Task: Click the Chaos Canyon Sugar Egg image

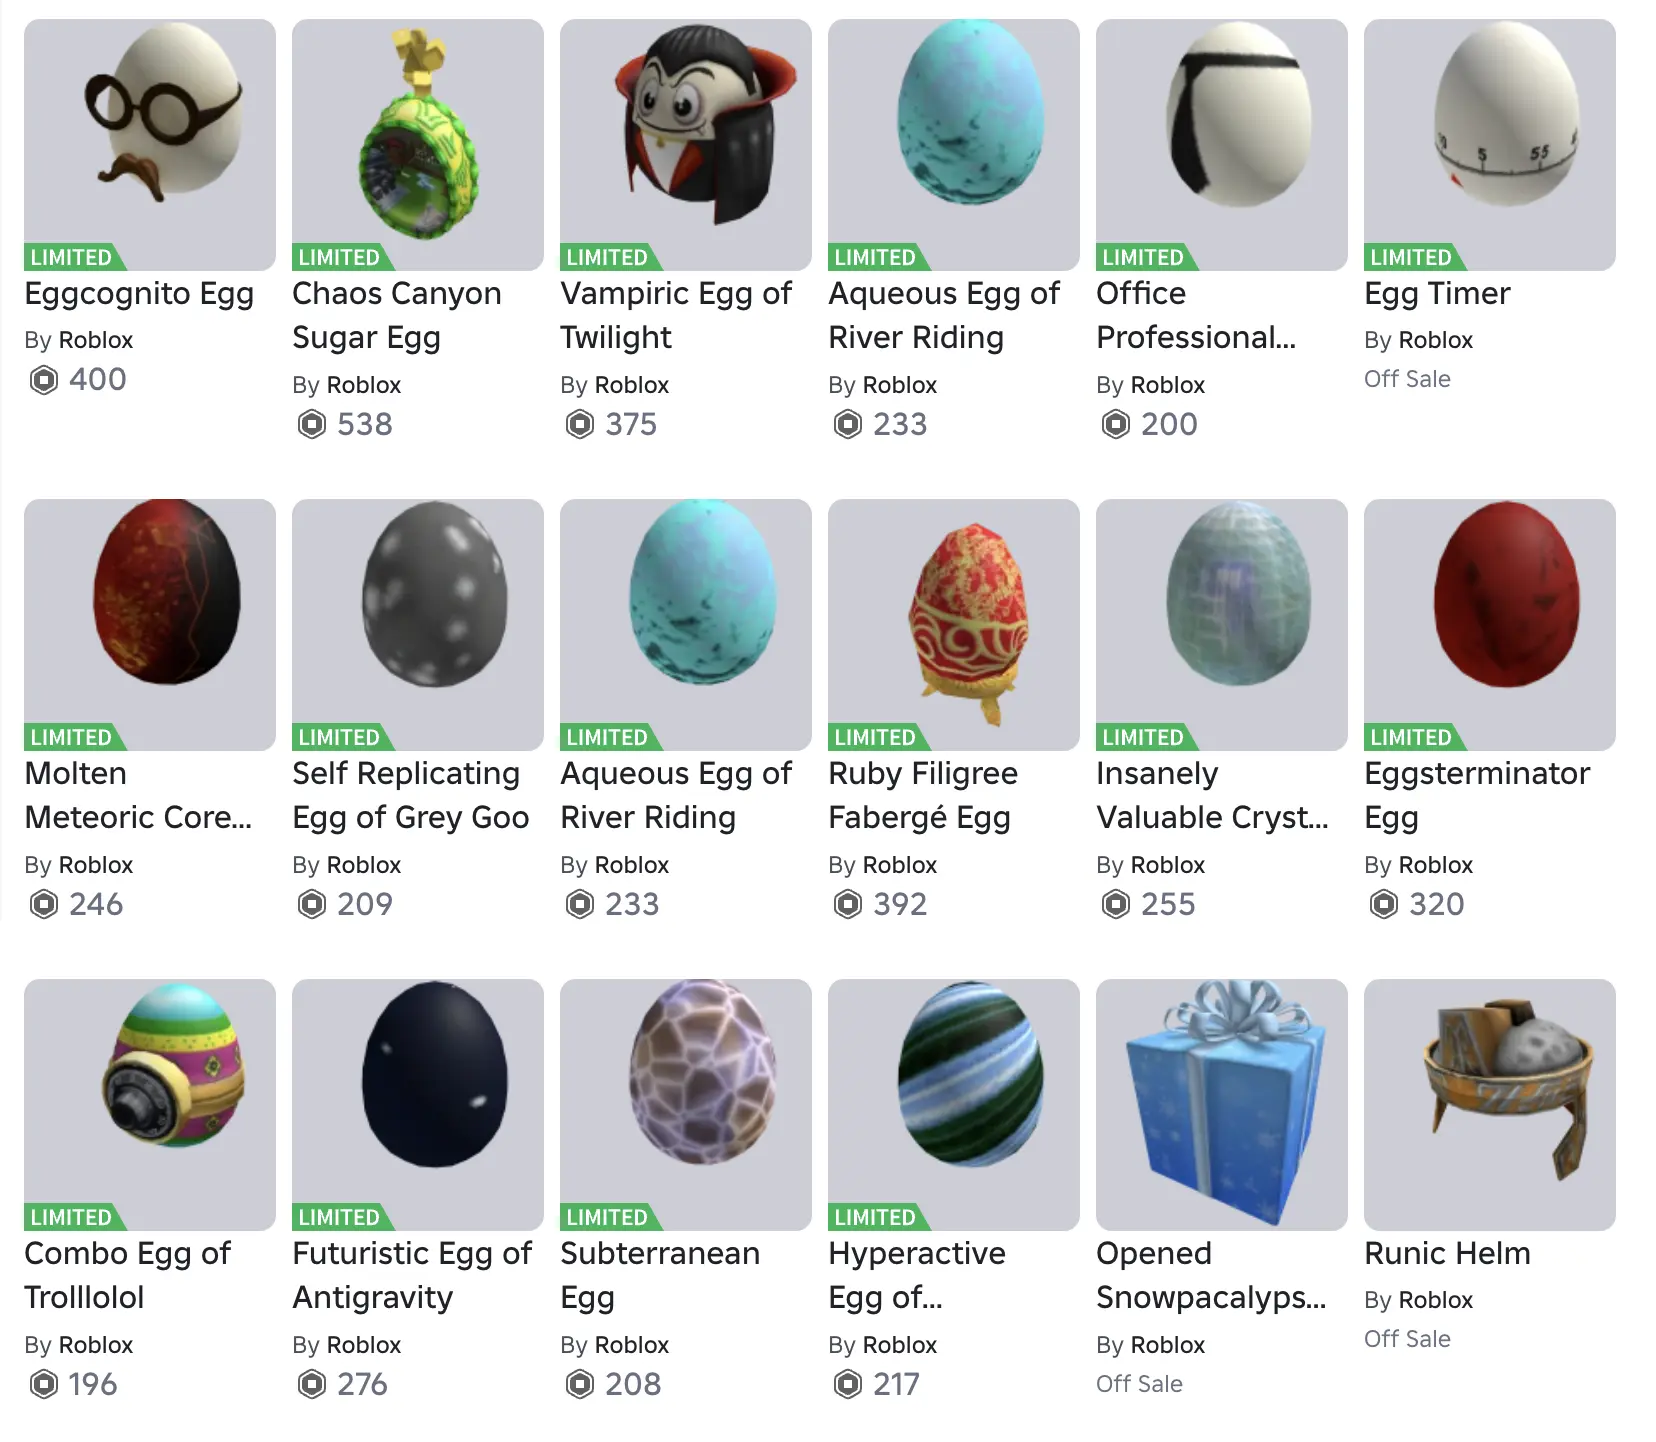Action: [418, 145]
